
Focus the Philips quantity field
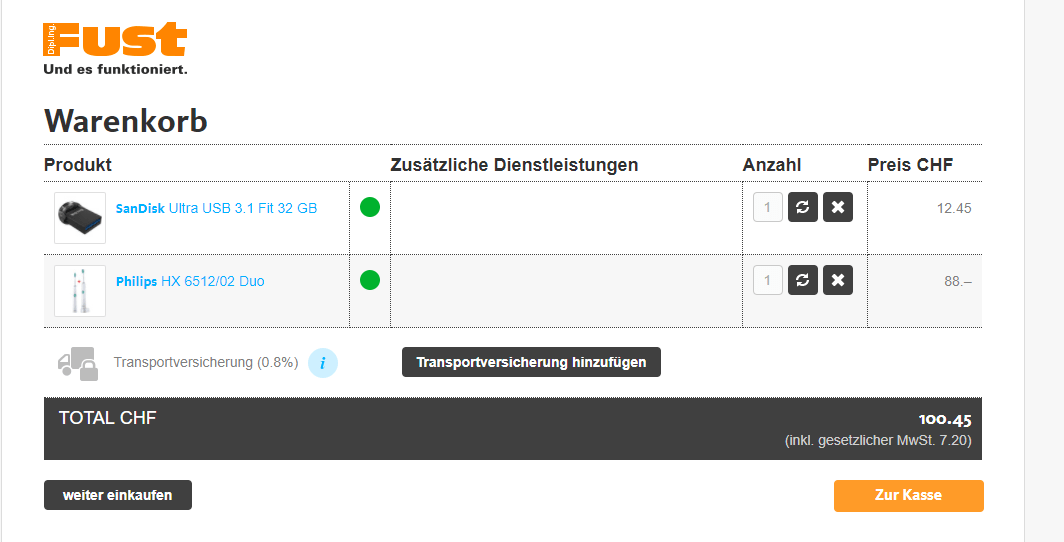coord(767,281)
